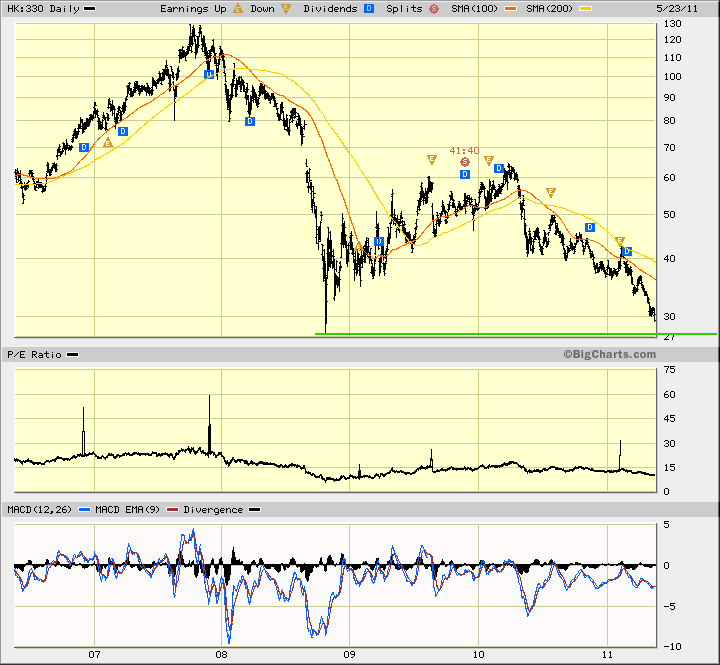Click the orange SMA(100) legend swatch
The height and width of the screenshot is (665, 720).
click(511, 9)
